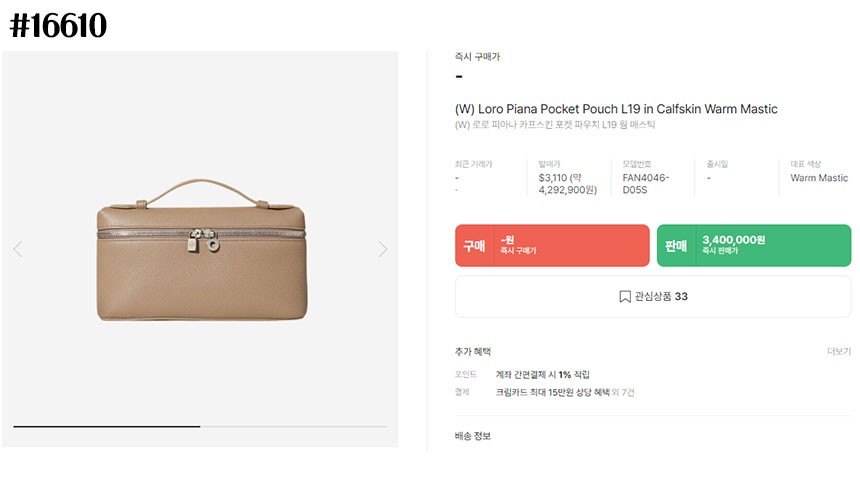Click the 최근 거래가 column label
Screen dimensions: 860x491
pos(473,164)
